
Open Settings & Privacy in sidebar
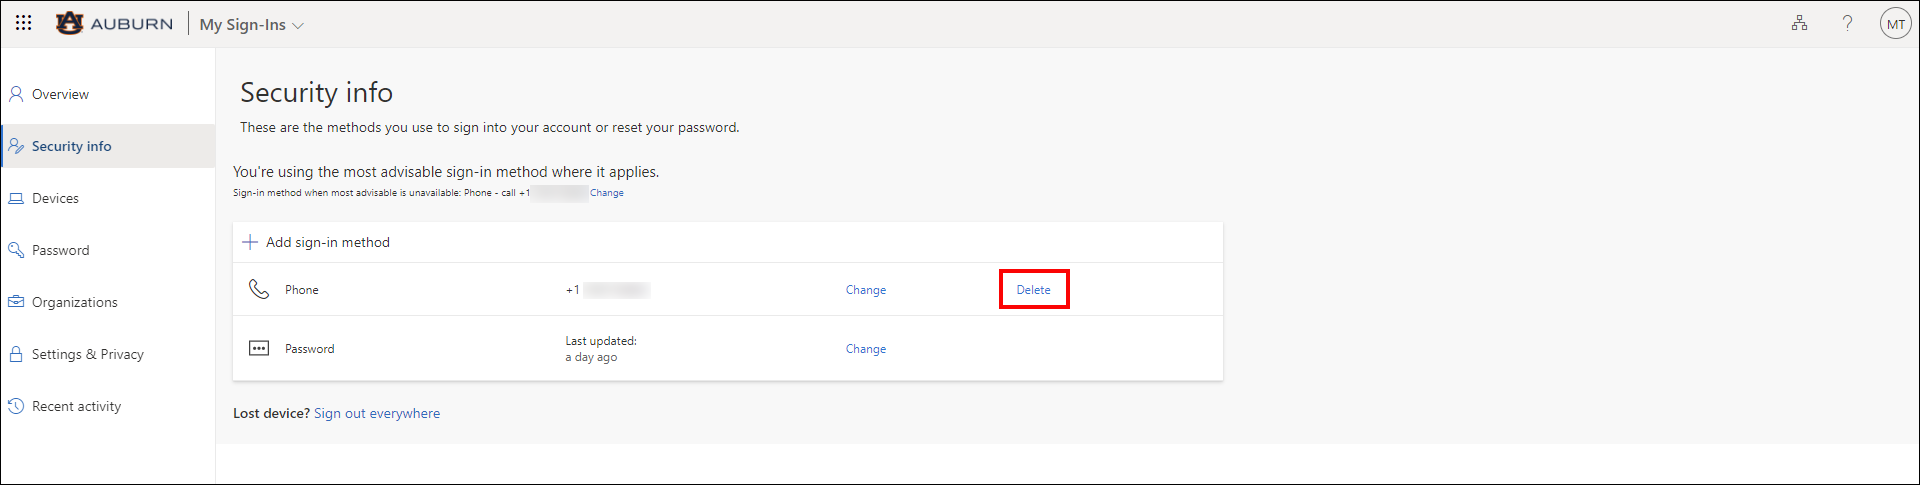click(108, 354)
